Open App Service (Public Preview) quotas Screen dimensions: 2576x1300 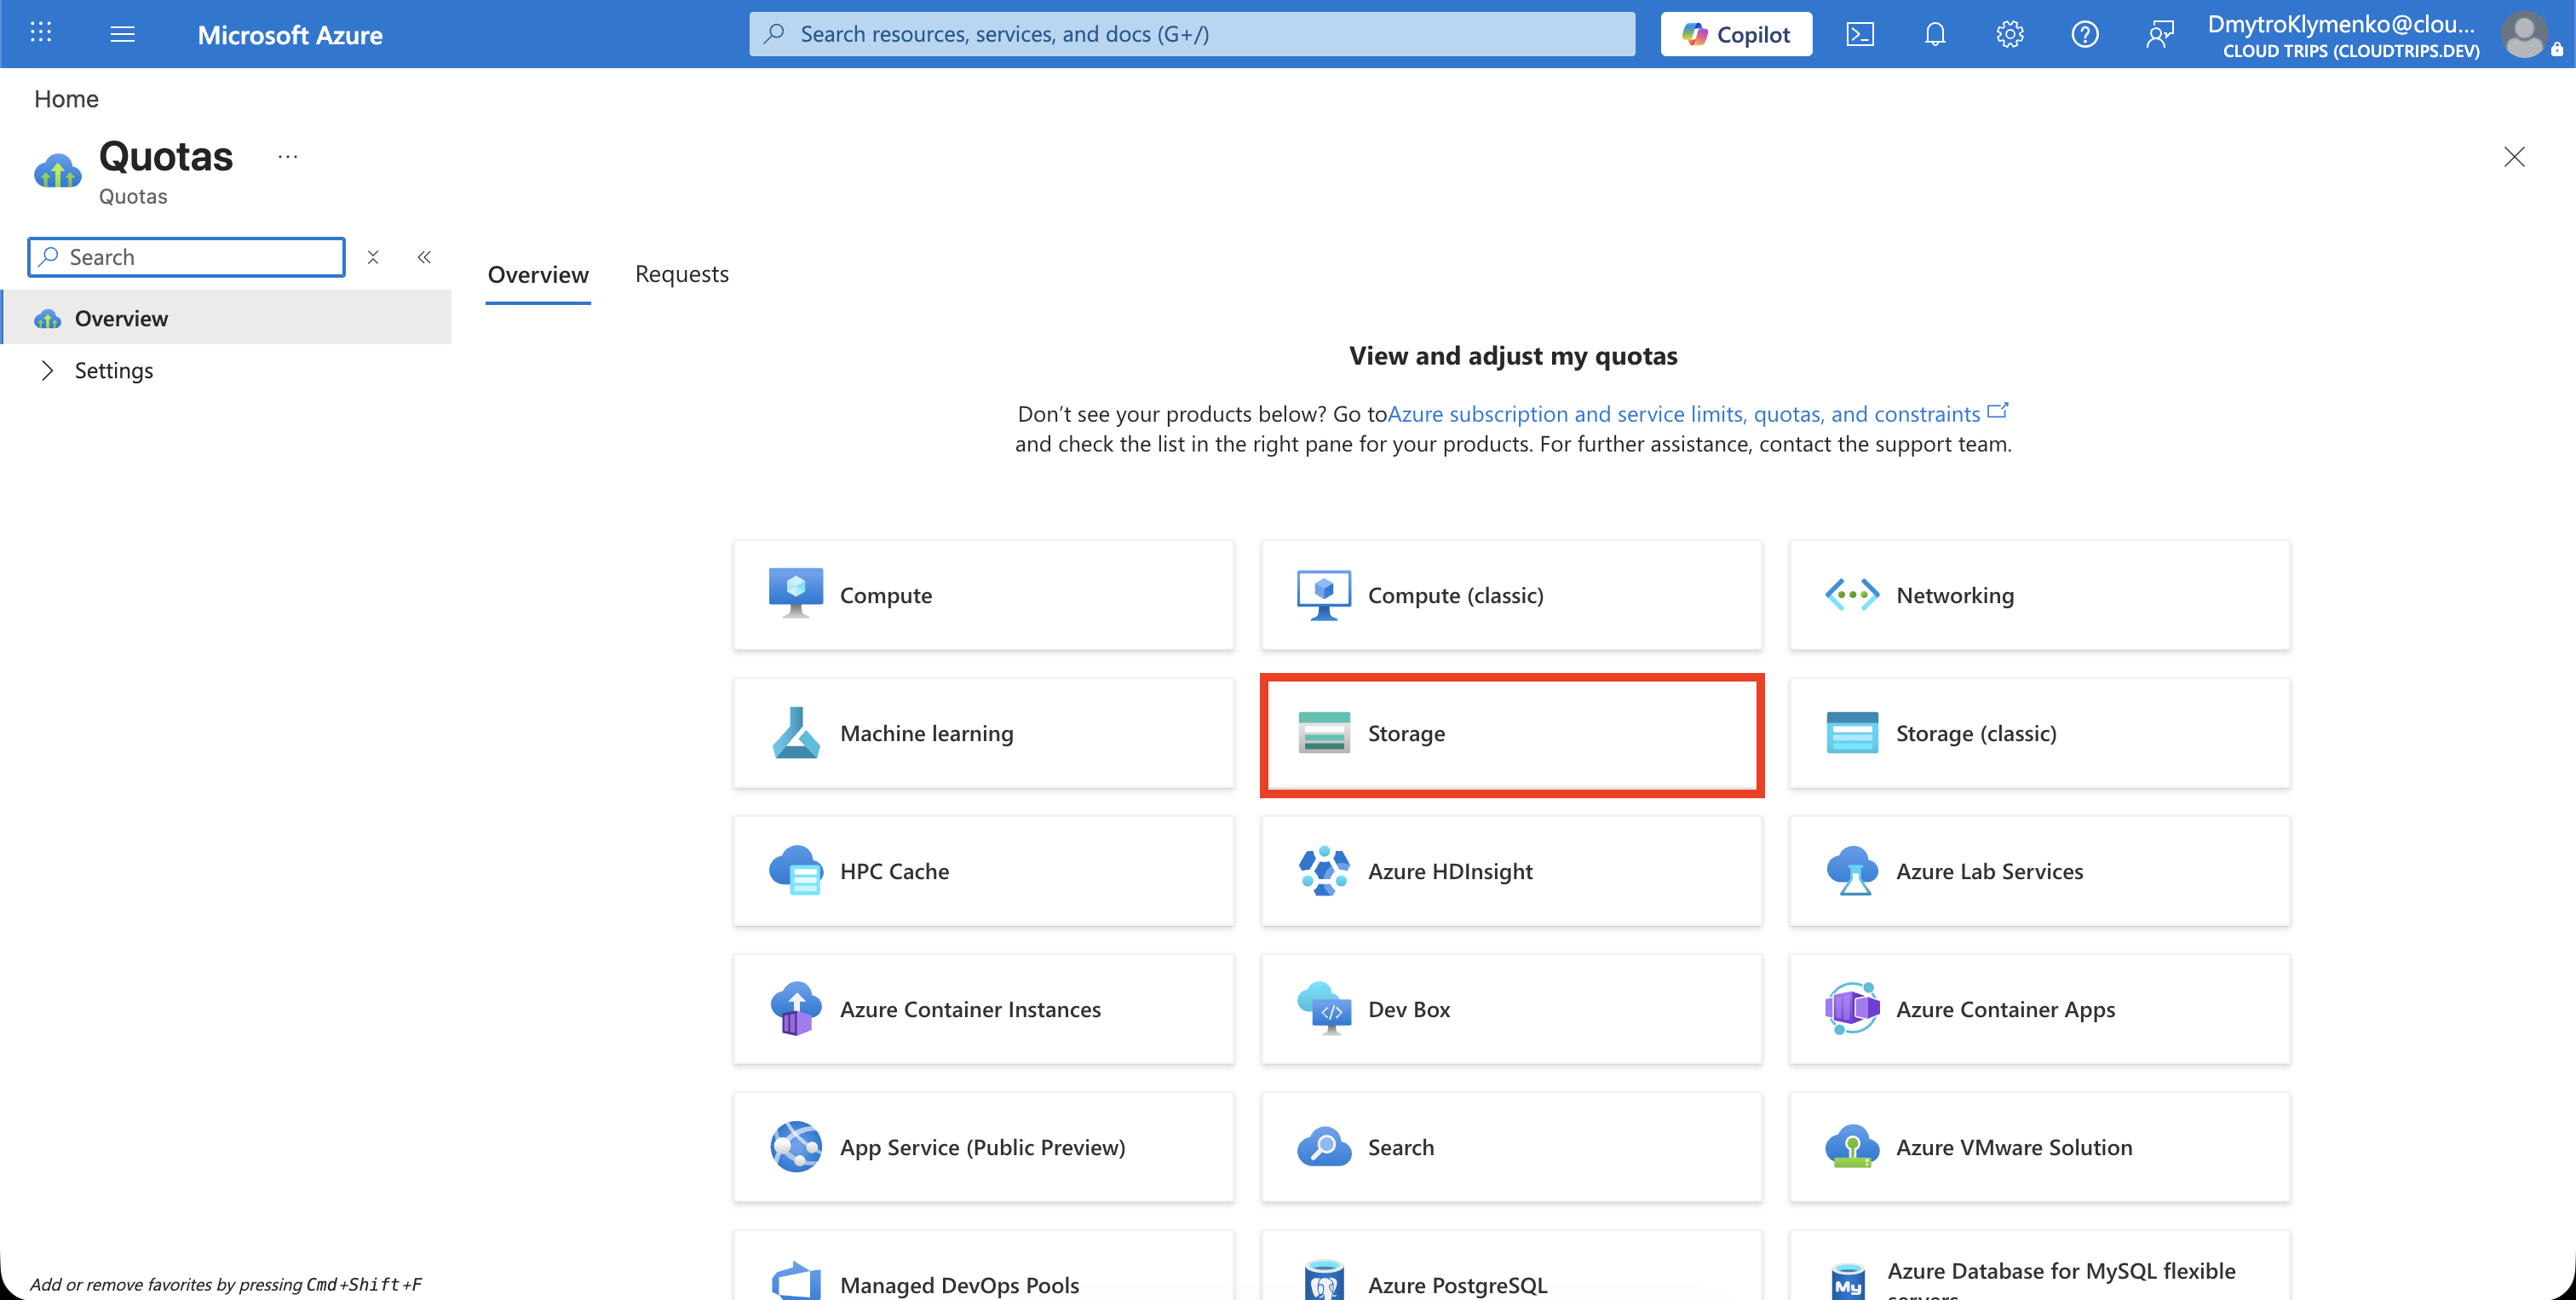click(x=983, y=1147)
